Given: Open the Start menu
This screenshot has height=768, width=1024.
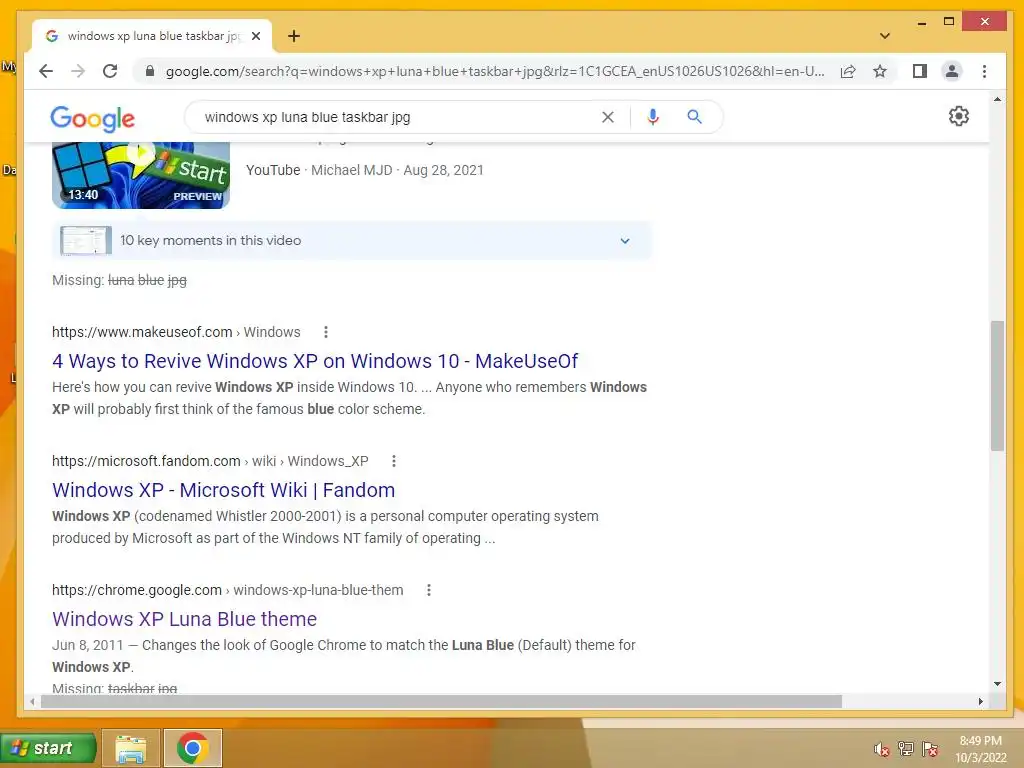Looking at the screenshot, I should click(x=47, y=748).
